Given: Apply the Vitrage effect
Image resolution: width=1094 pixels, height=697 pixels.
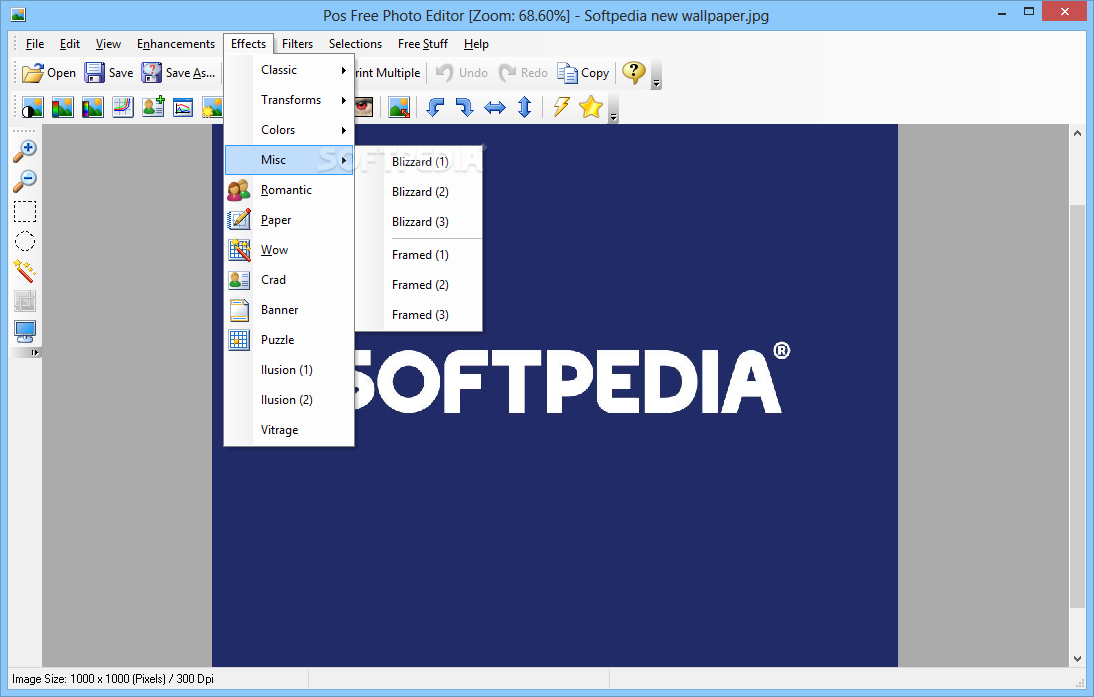Looking at the screenshot, I should [289, 430].
